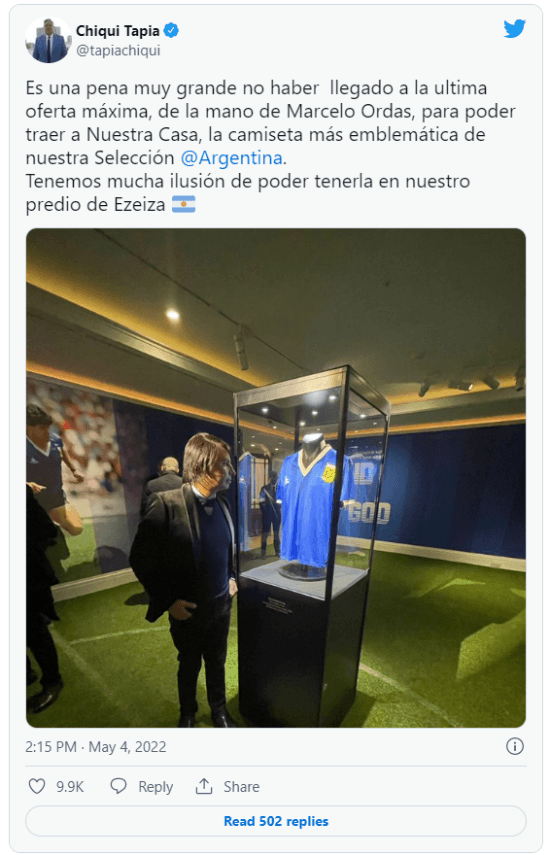Open the attached tweet photo
This screenshot has height=855, width=550.
276,478
